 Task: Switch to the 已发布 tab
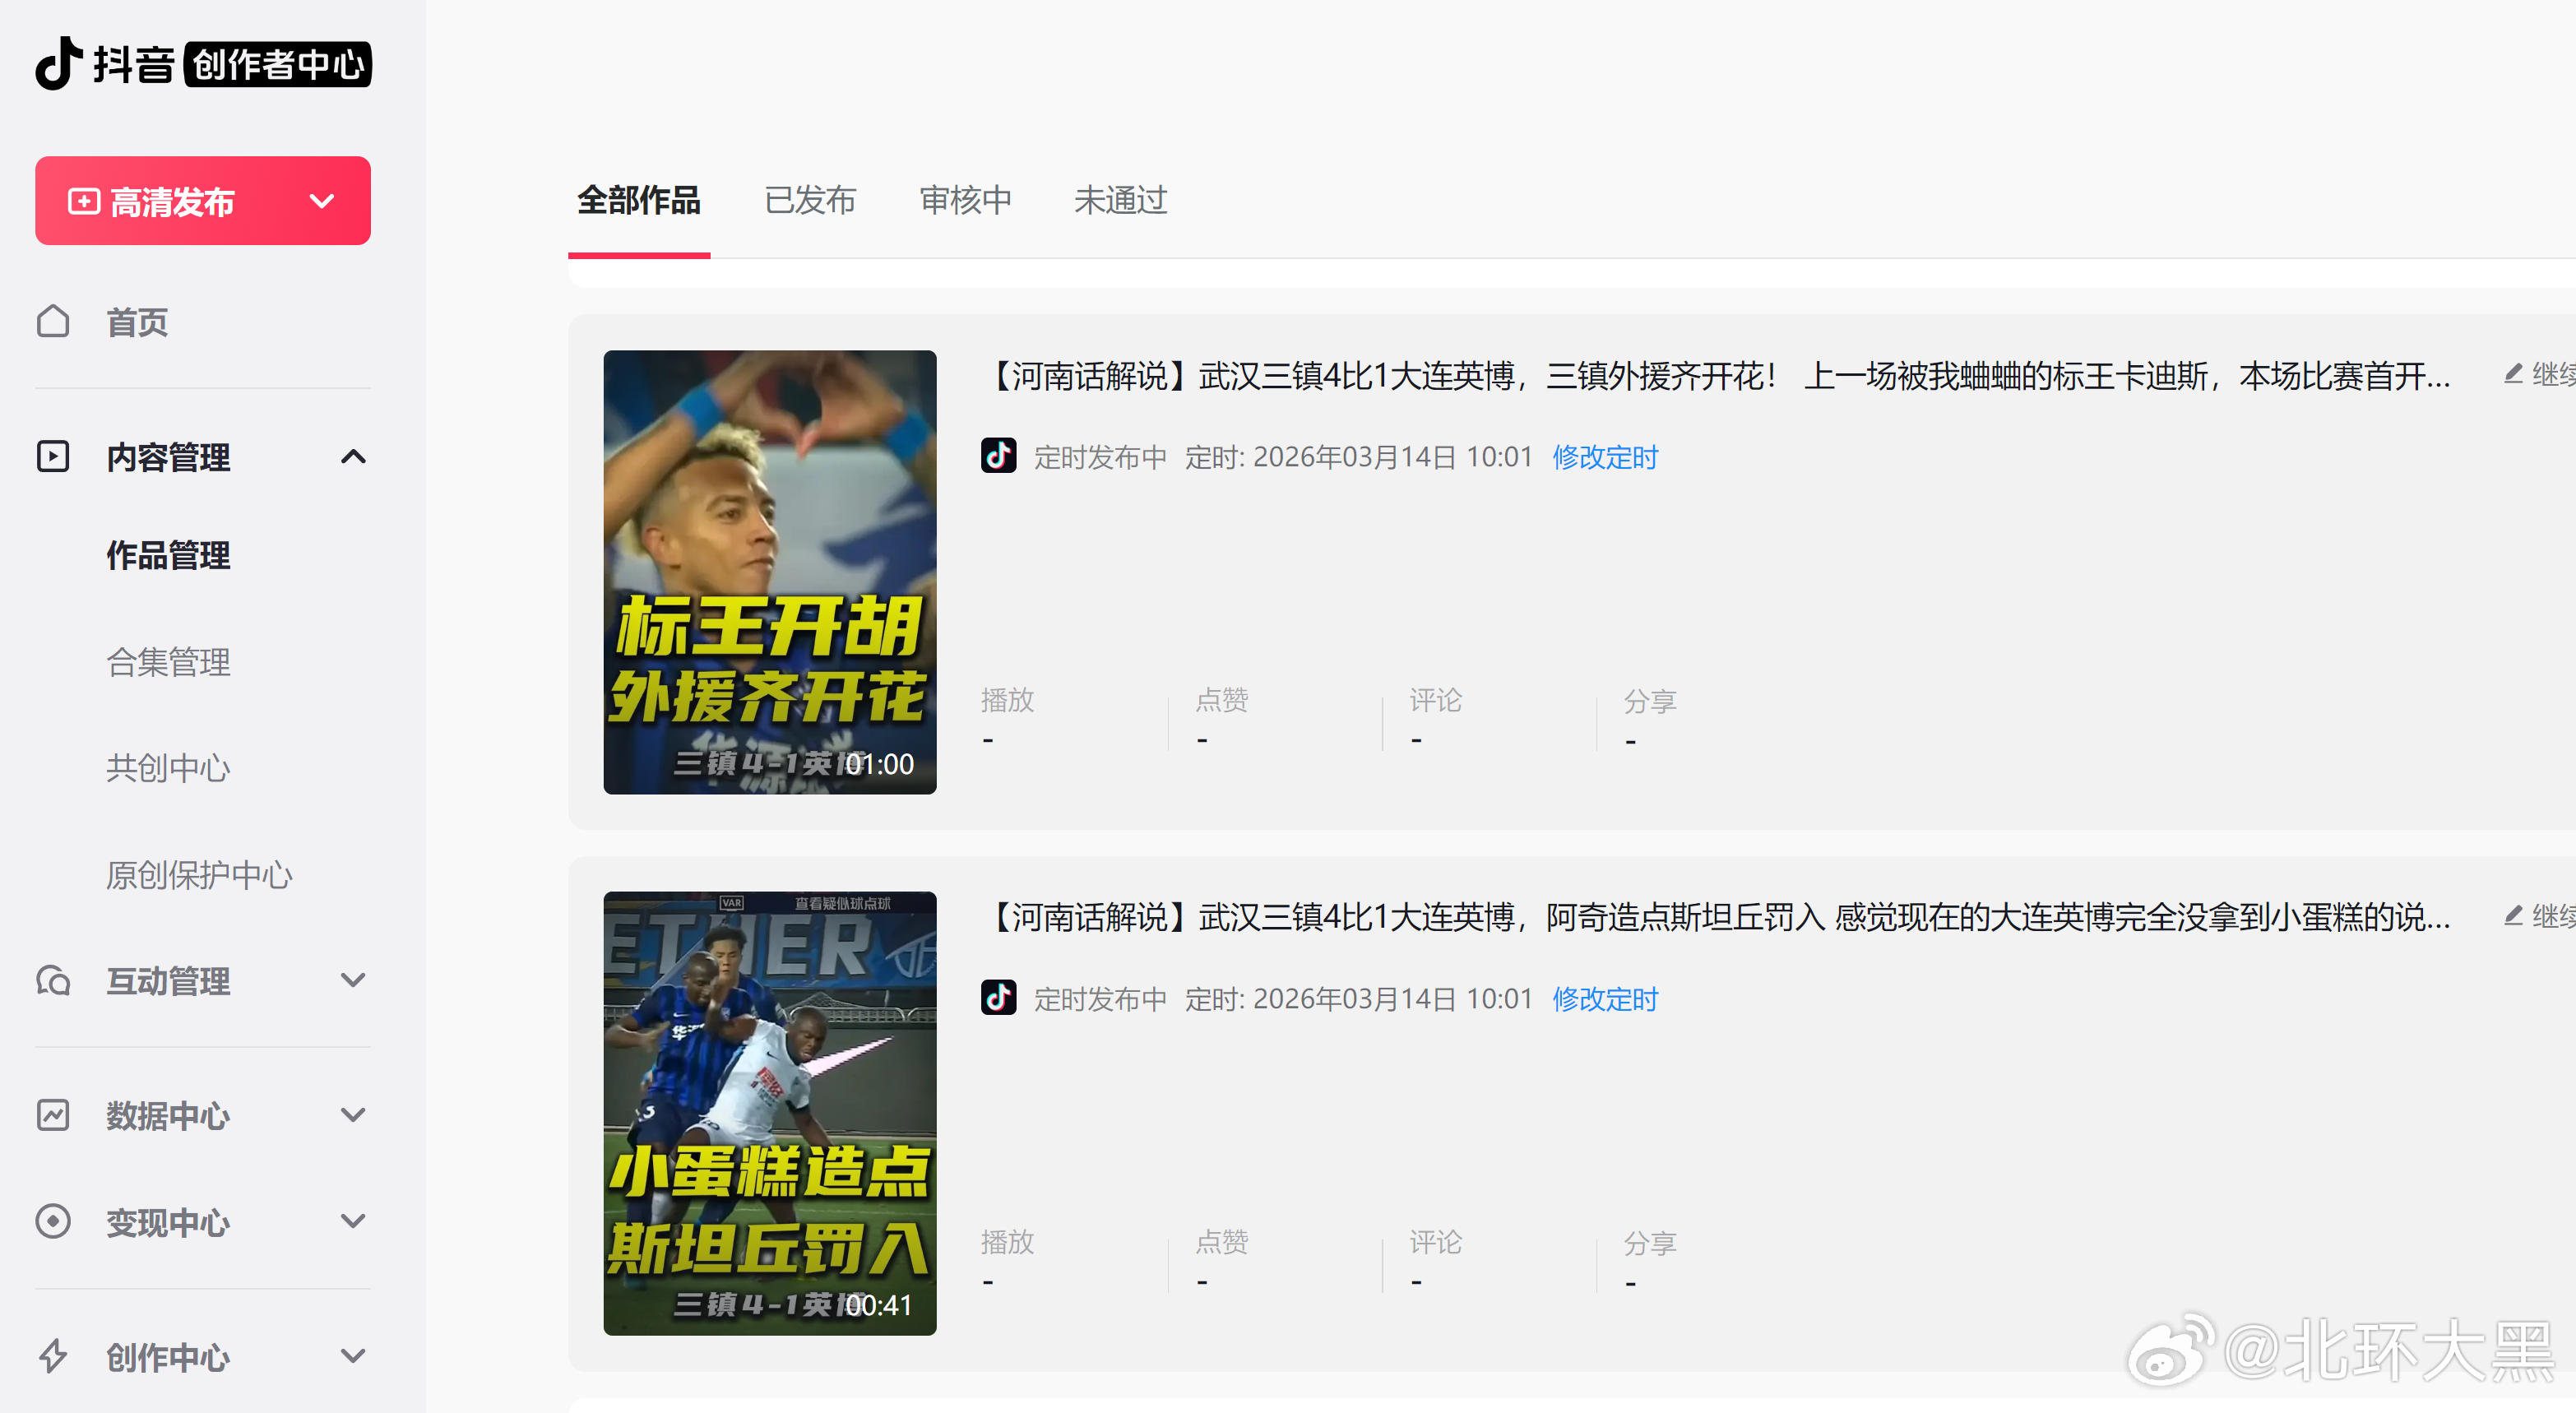pos(809,201)
